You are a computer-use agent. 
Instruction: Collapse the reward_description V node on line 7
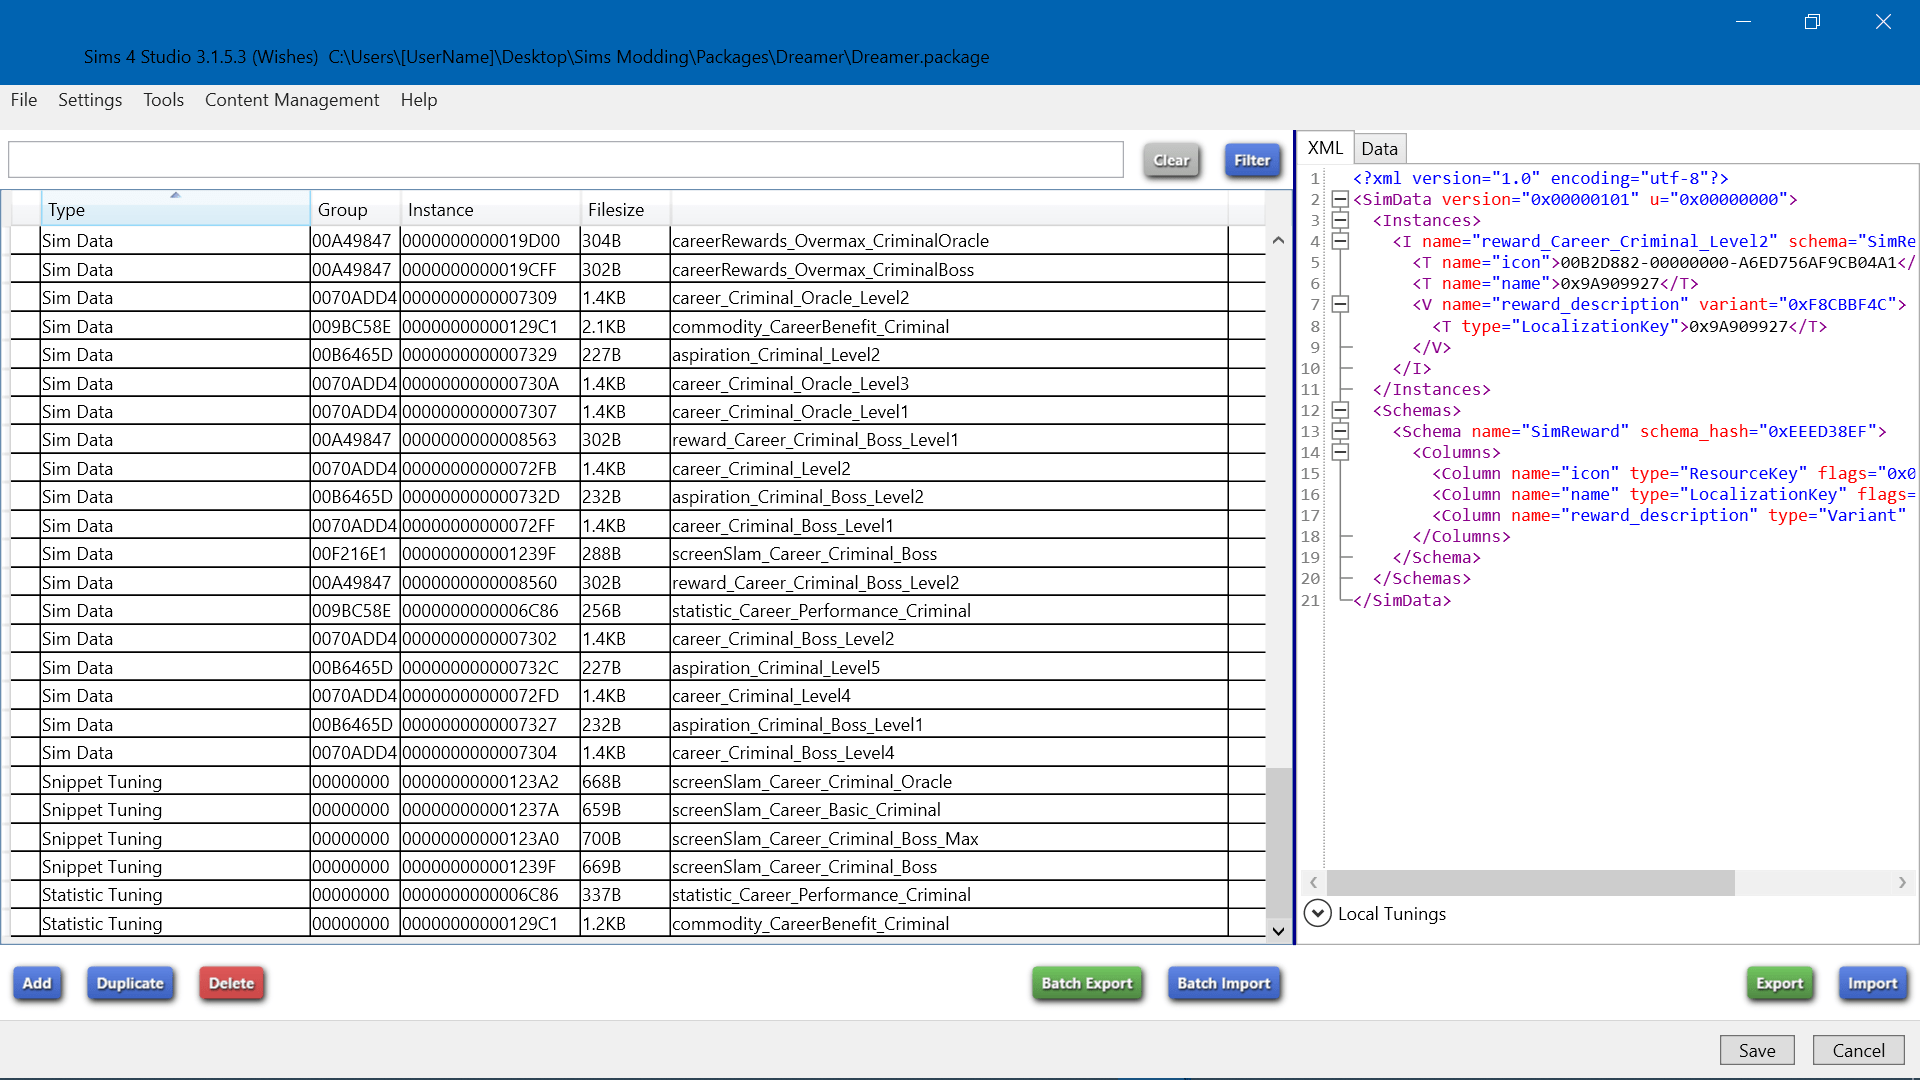tap(1340, 304)
